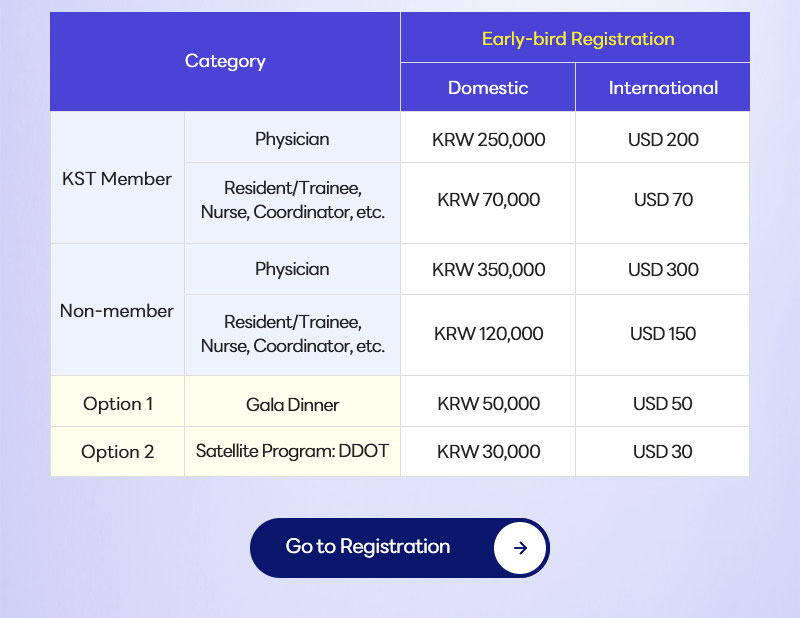Select the KST Member row label
The height and width of the screenshot is (618, 800).
click(x=117, y=179)
